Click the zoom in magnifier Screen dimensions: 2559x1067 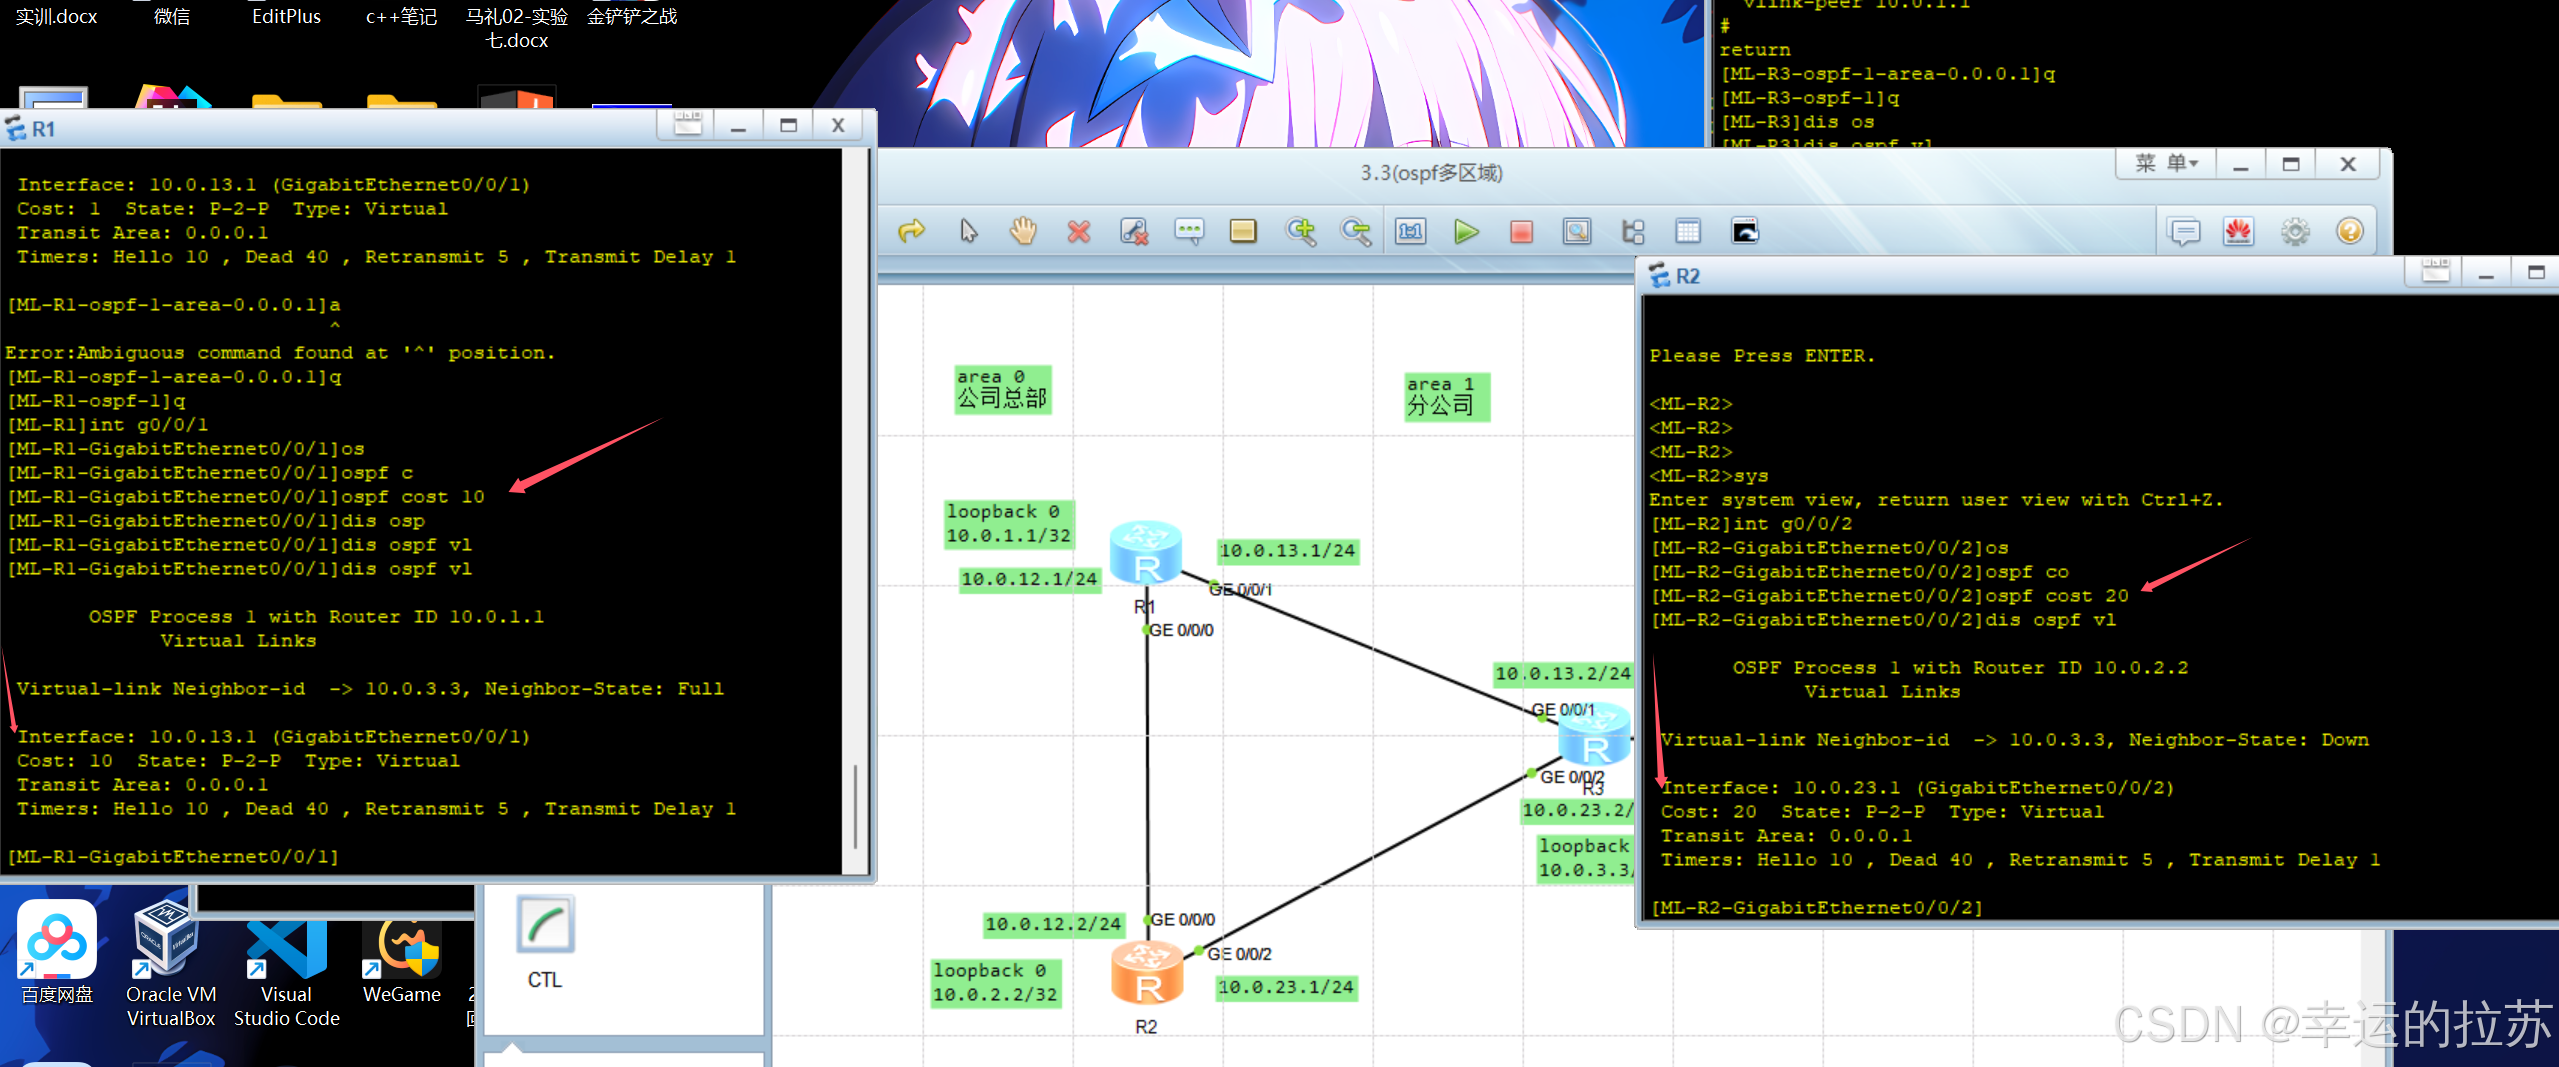coord(1300,231)
